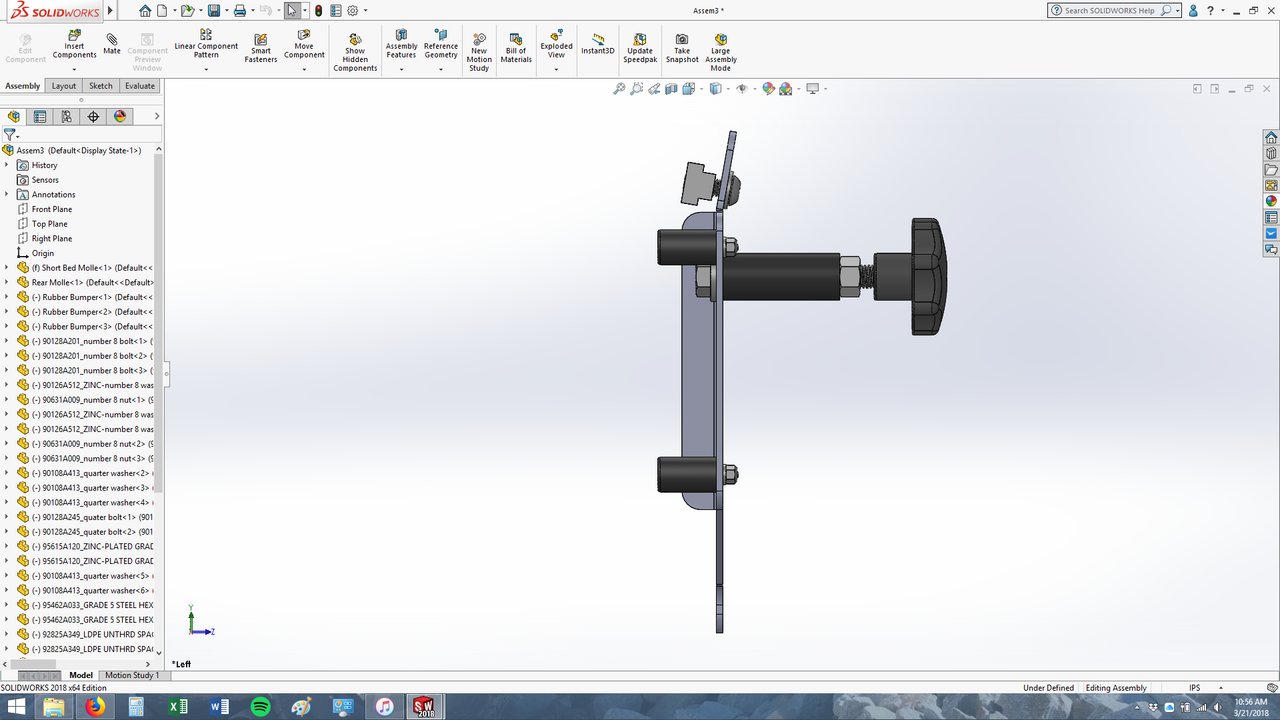Click Insert Components tool
The width and height of the screenshot is (1280, 720).
(74, 45)
